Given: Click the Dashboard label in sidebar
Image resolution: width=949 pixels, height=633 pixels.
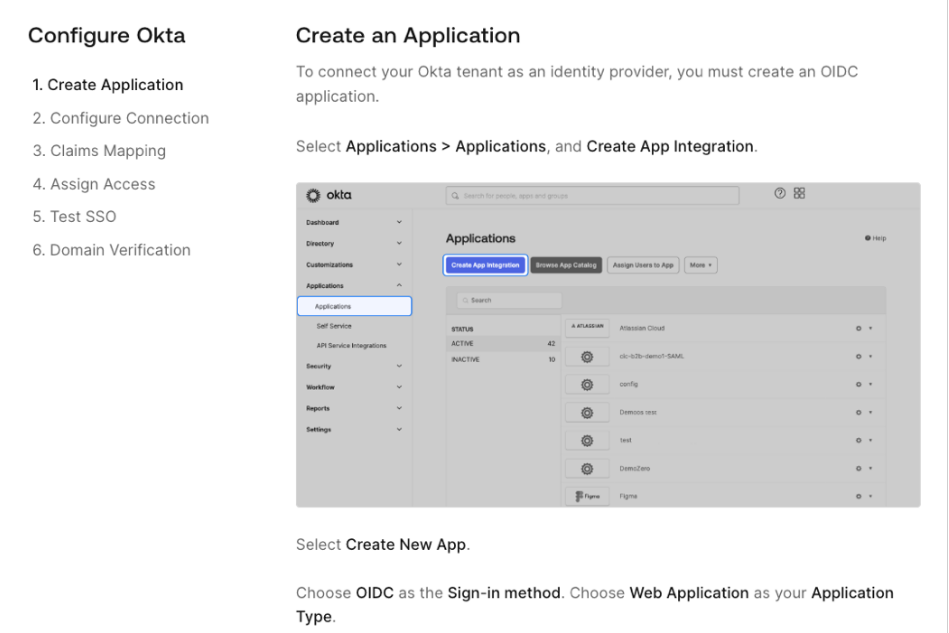Looking at the screenshot, I should coord(323,222).
